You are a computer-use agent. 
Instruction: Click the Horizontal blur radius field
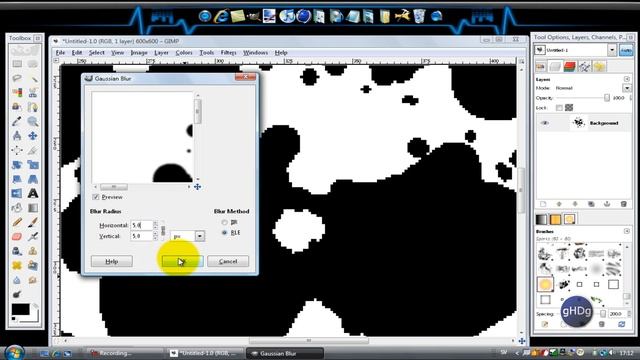point(141,225)
